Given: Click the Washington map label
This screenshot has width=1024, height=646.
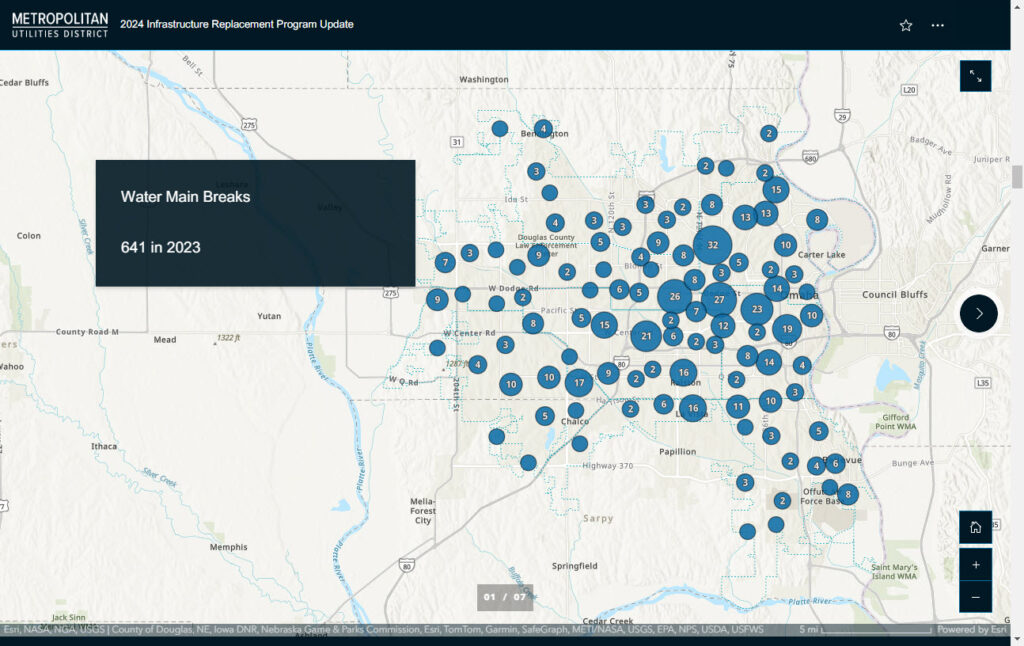Looking at the screenshot, I should (483, 79).
